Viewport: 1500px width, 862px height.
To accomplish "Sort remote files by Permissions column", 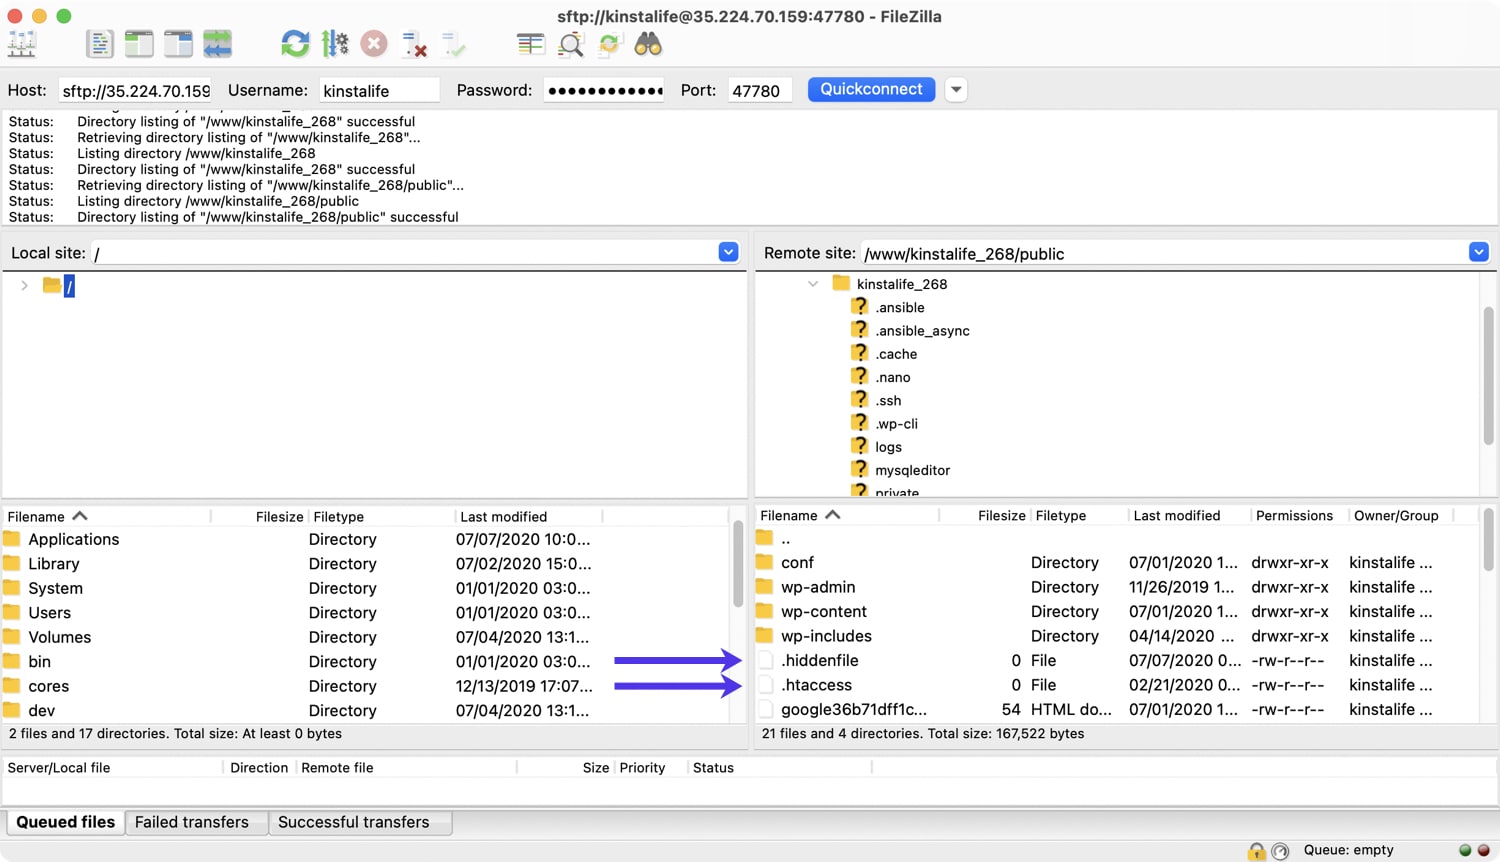I will point(1293,515).
